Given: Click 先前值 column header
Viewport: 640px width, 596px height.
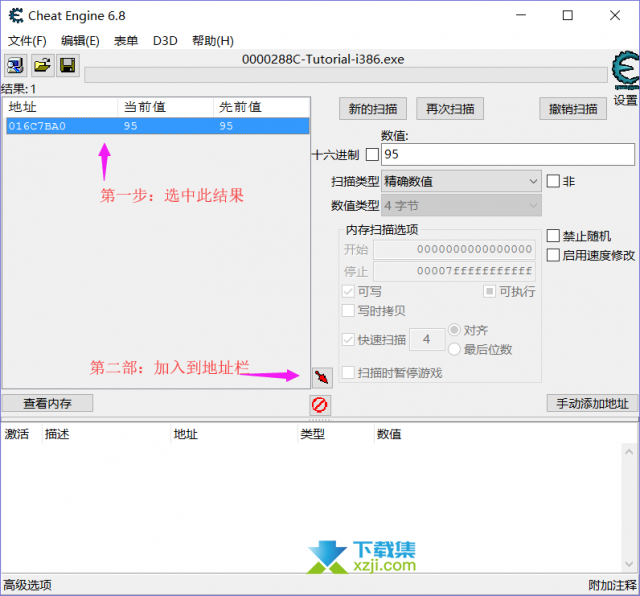Looking at the screenshot, I should click(x=261, y=107).
